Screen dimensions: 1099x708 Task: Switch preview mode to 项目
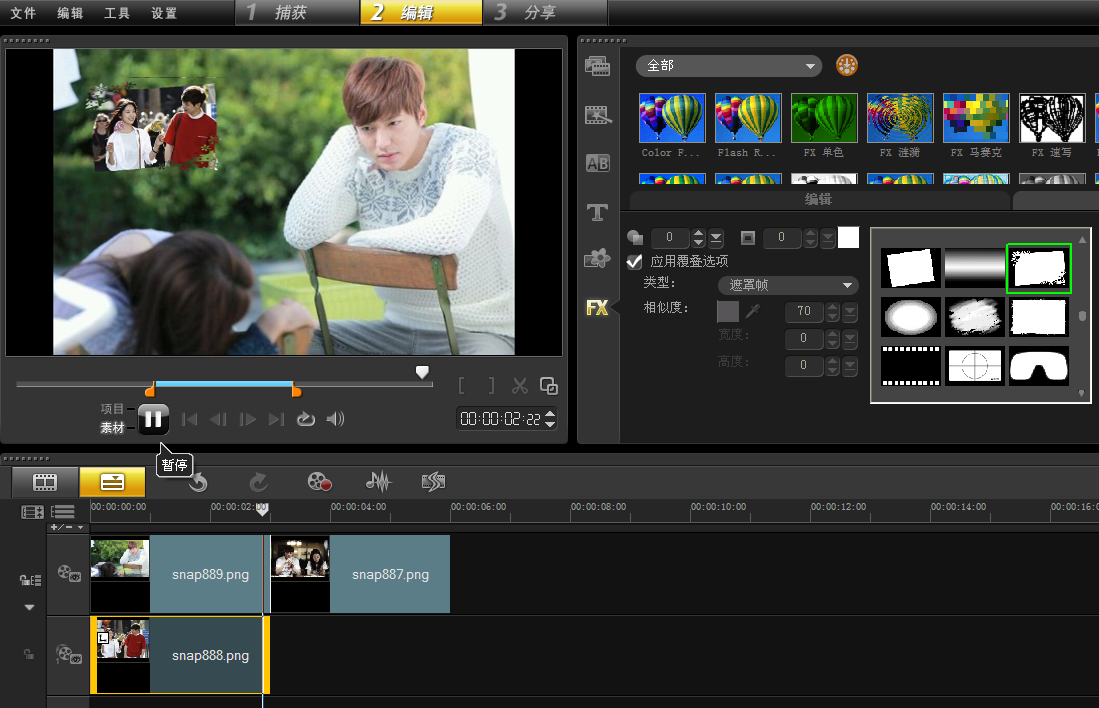point(112,409)
